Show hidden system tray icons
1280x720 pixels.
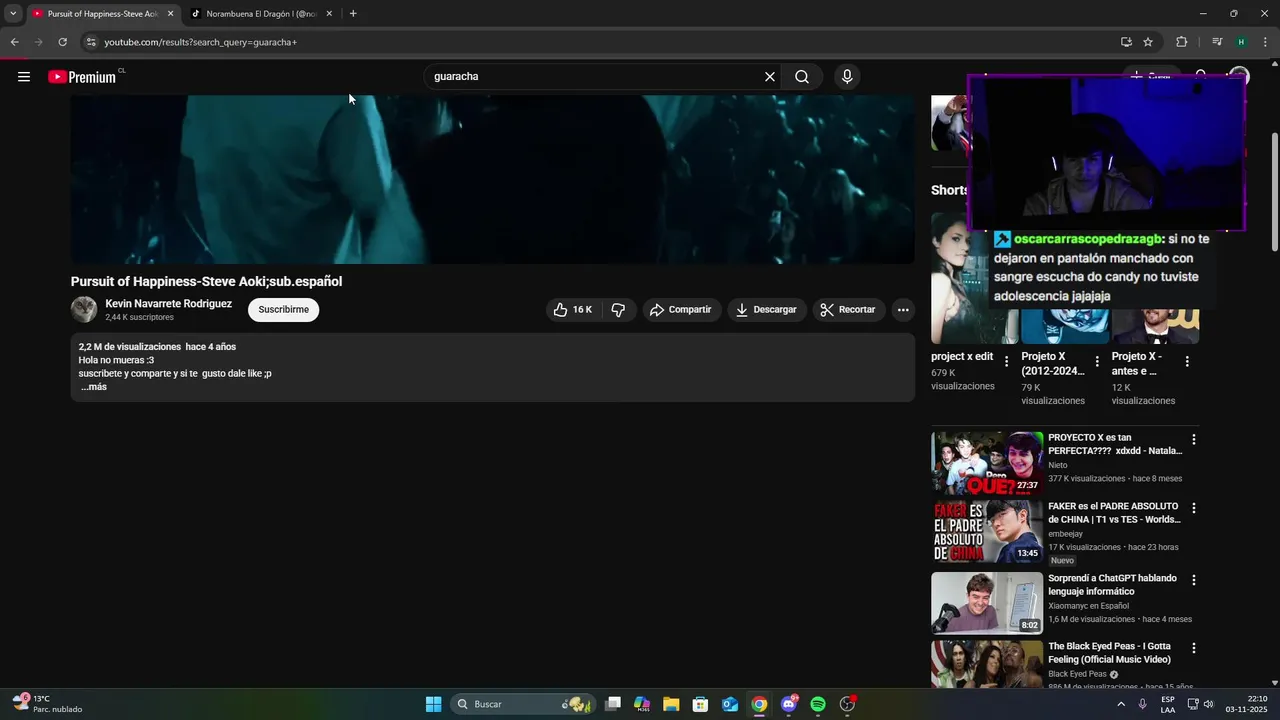click(x=1120, y=704)
